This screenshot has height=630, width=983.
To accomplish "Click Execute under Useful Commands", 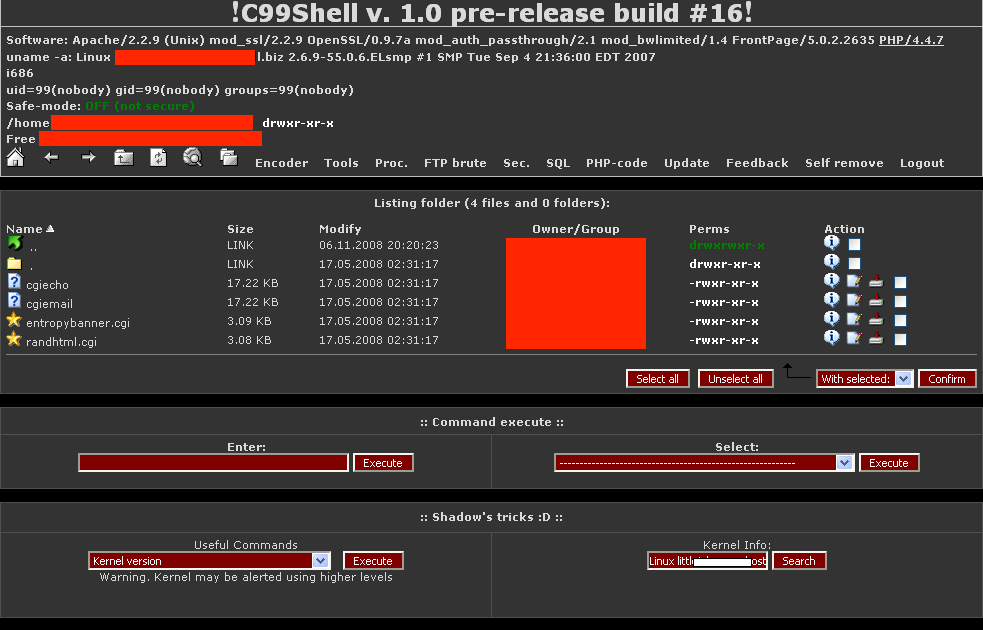I will pyautogui.click(x=373, y=560).
